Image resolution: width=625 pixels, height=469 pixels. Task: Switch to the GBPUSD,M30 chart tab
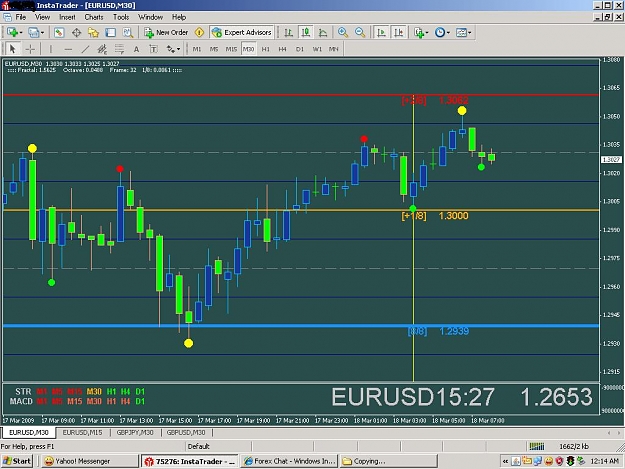coord(186,432)
